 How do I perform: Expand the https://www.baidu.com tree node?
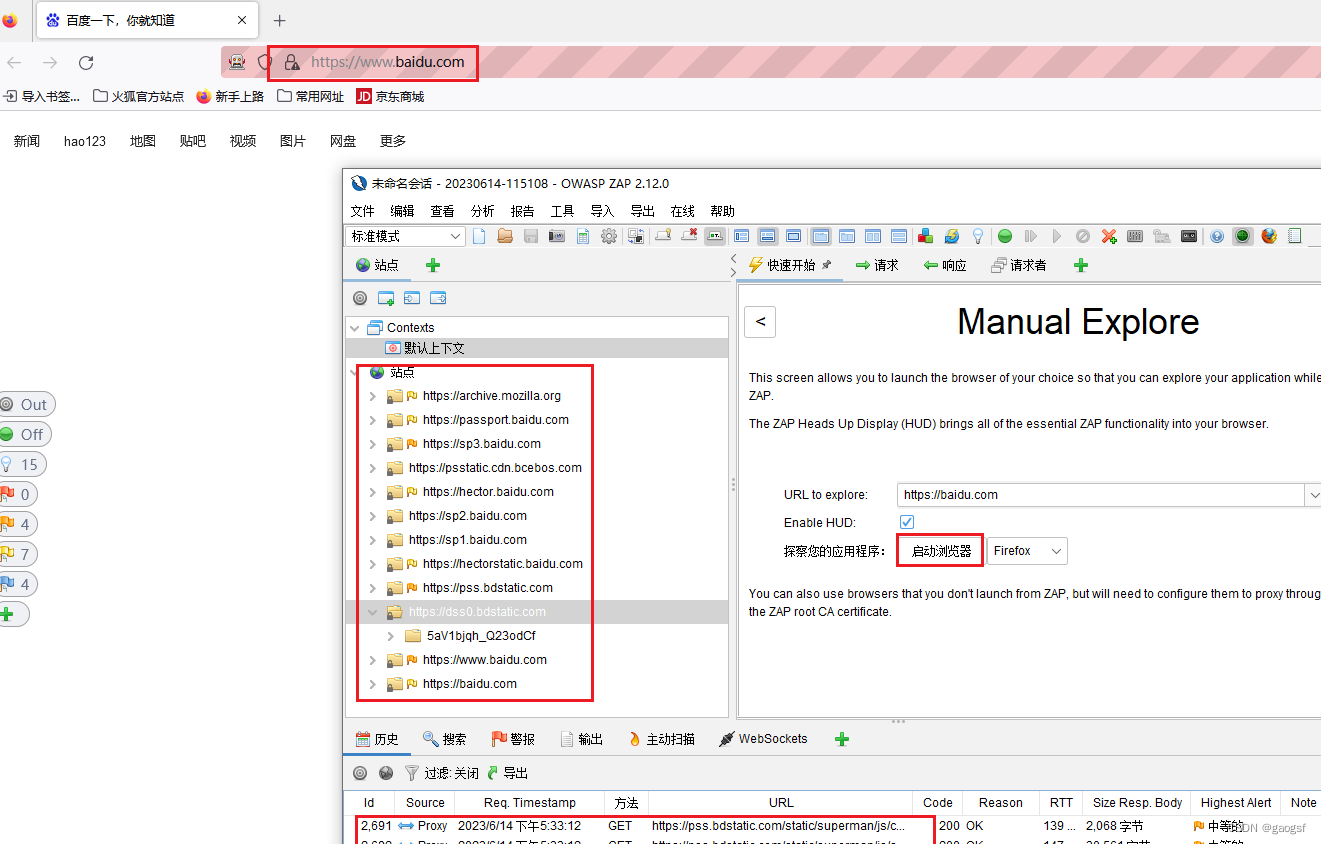point(373,660)
